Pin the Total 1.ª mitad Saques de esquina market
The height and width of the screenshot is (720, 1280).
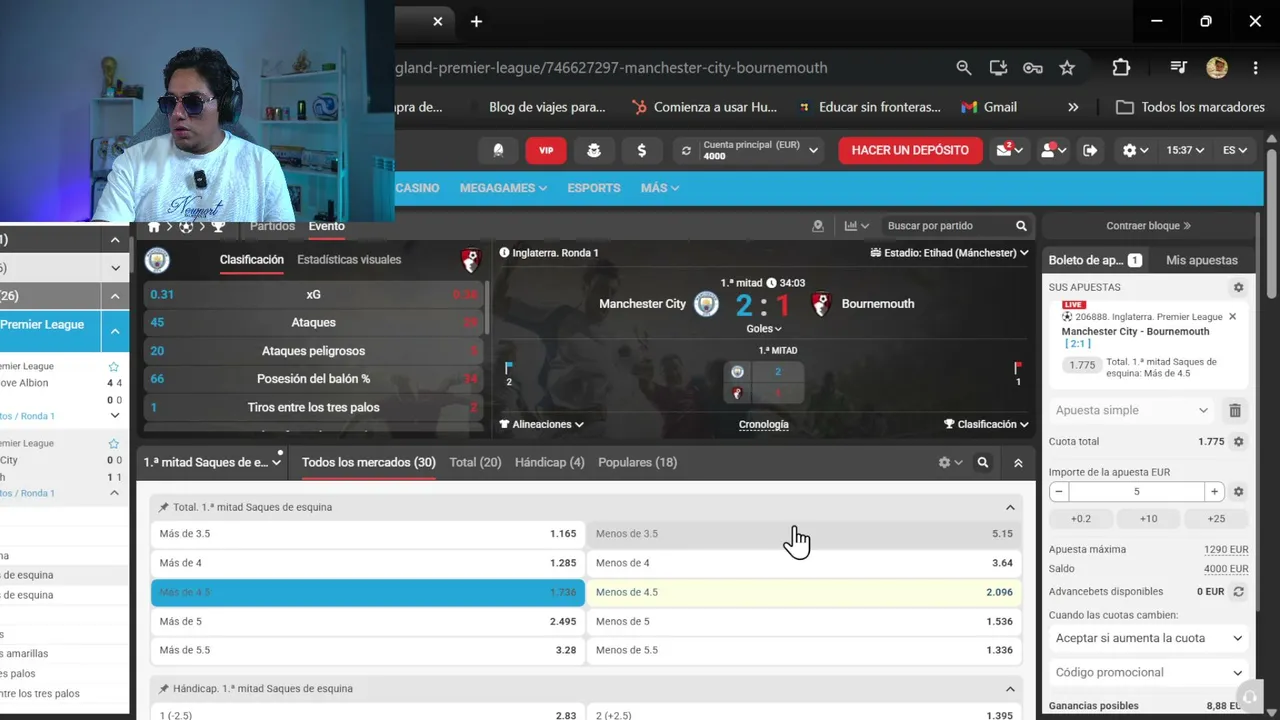pyautogui.click(x=164, y=507)
